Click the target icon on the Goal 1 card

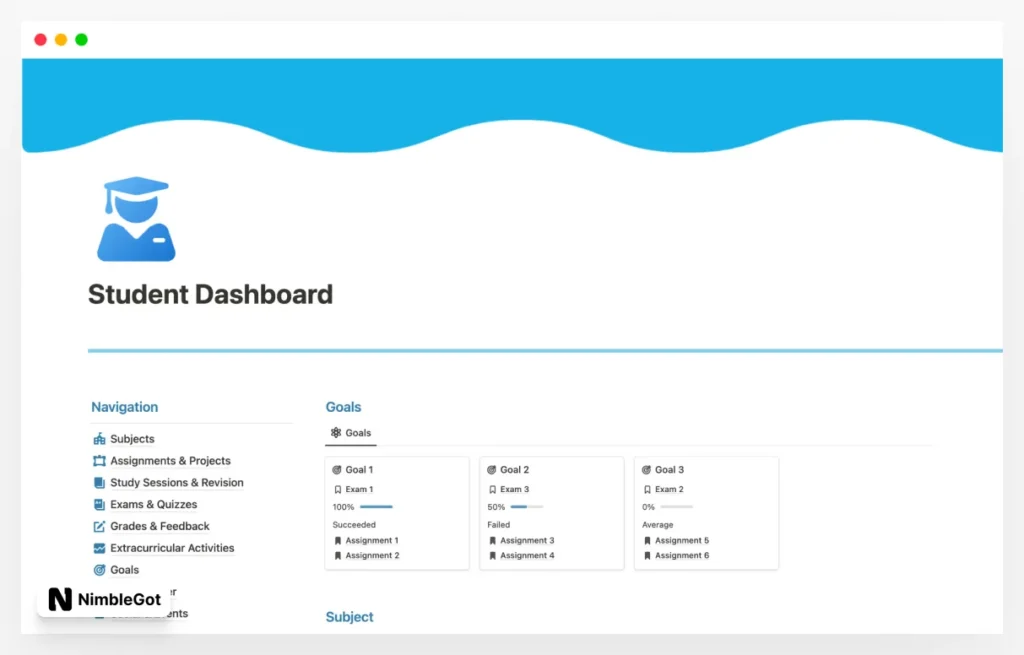pos(337,470)
